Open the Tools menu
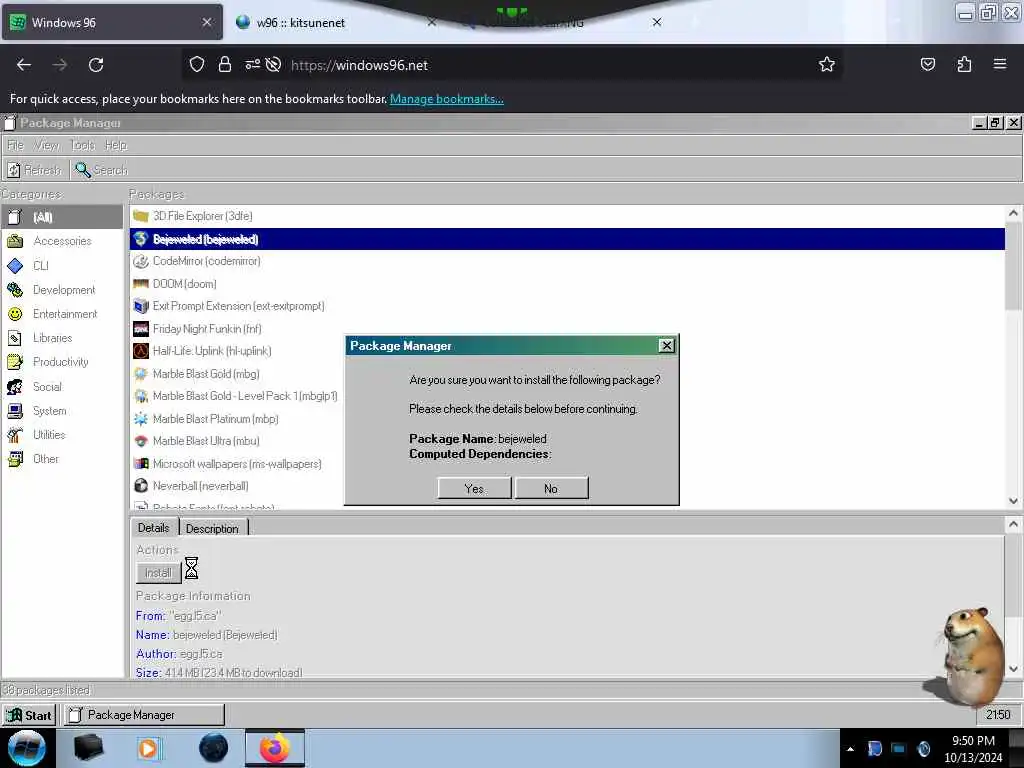This screenshot has height=768, width=1024. click(x=82, y=145)
